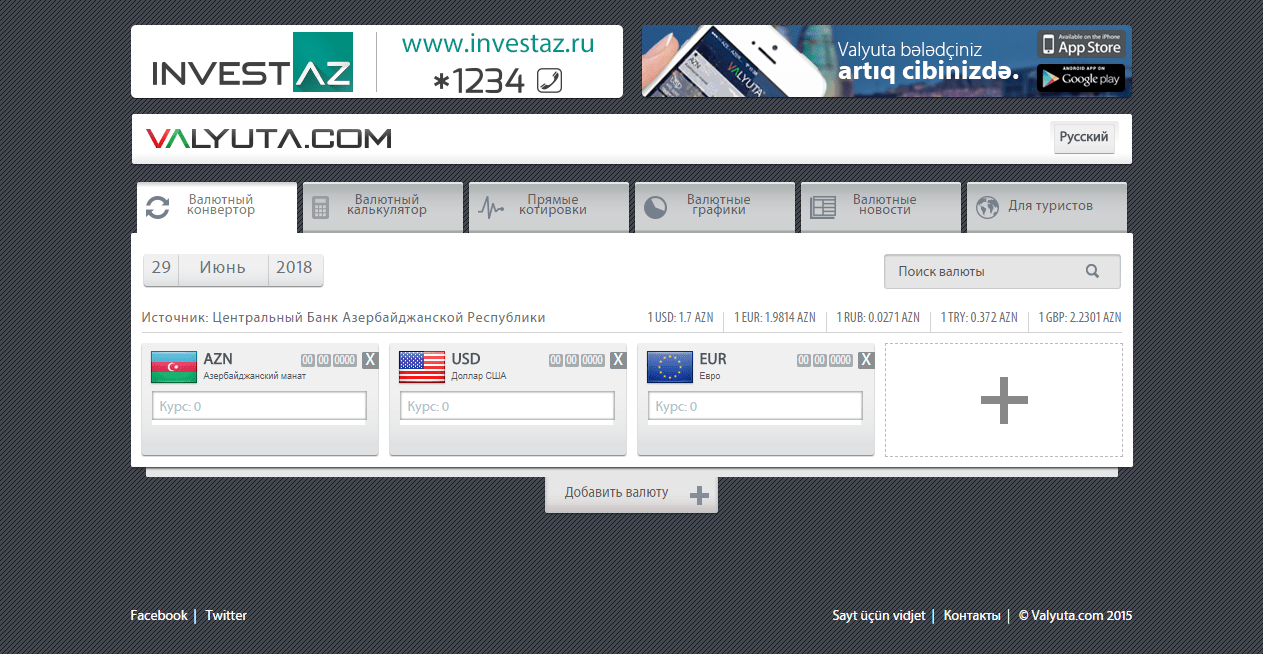The height and width of the screenshot is (654, 1263).
Task: Add a currency via the large plus tile
Action: 1004,400
